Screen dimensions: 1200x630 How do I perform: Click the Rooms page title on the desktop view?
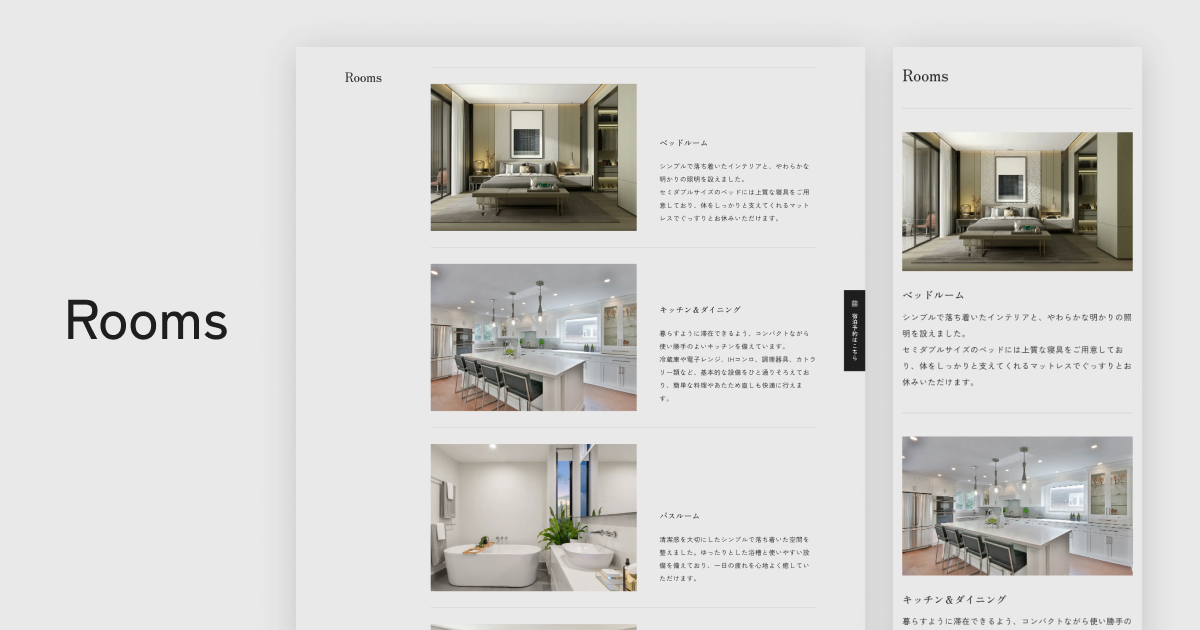(x=363, y=77)
